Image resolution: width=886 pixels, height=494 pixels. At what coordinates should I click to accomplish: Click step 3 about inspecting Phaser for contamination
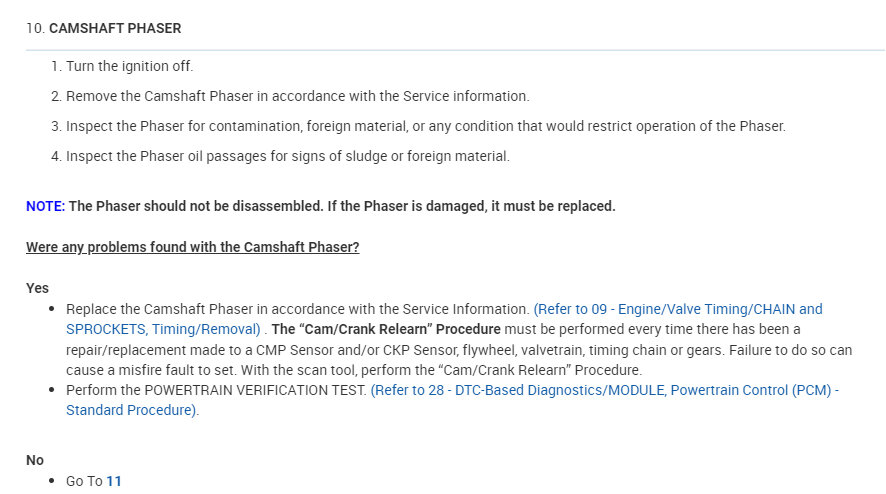[x=425, y=126]
